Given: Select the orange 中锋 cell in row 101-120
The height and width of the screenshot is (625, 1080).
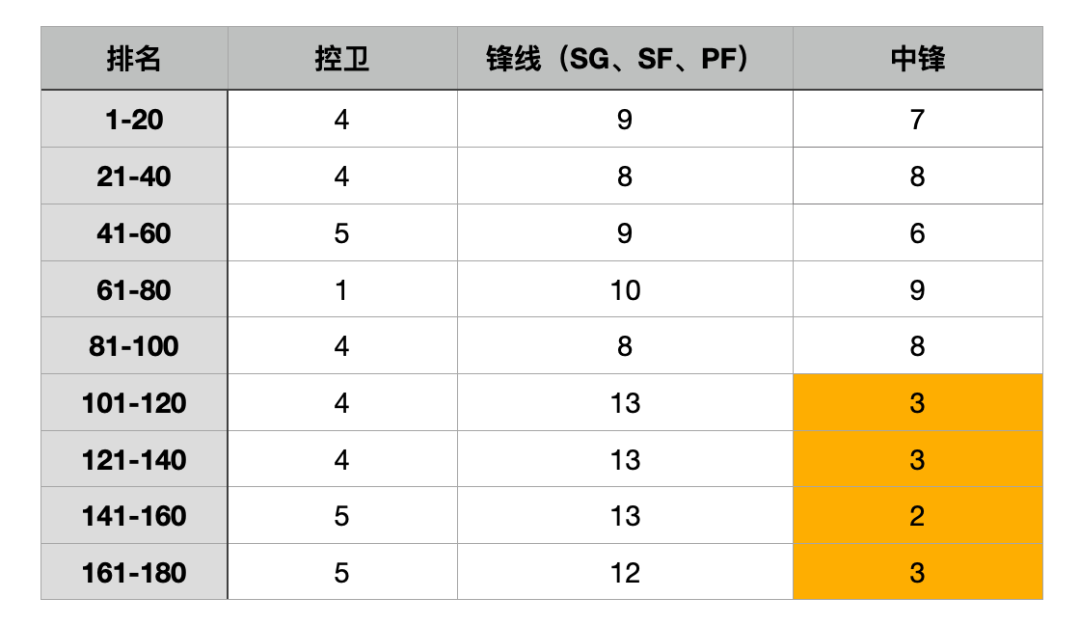Looking at the screenshot, I should click(917, 402).
